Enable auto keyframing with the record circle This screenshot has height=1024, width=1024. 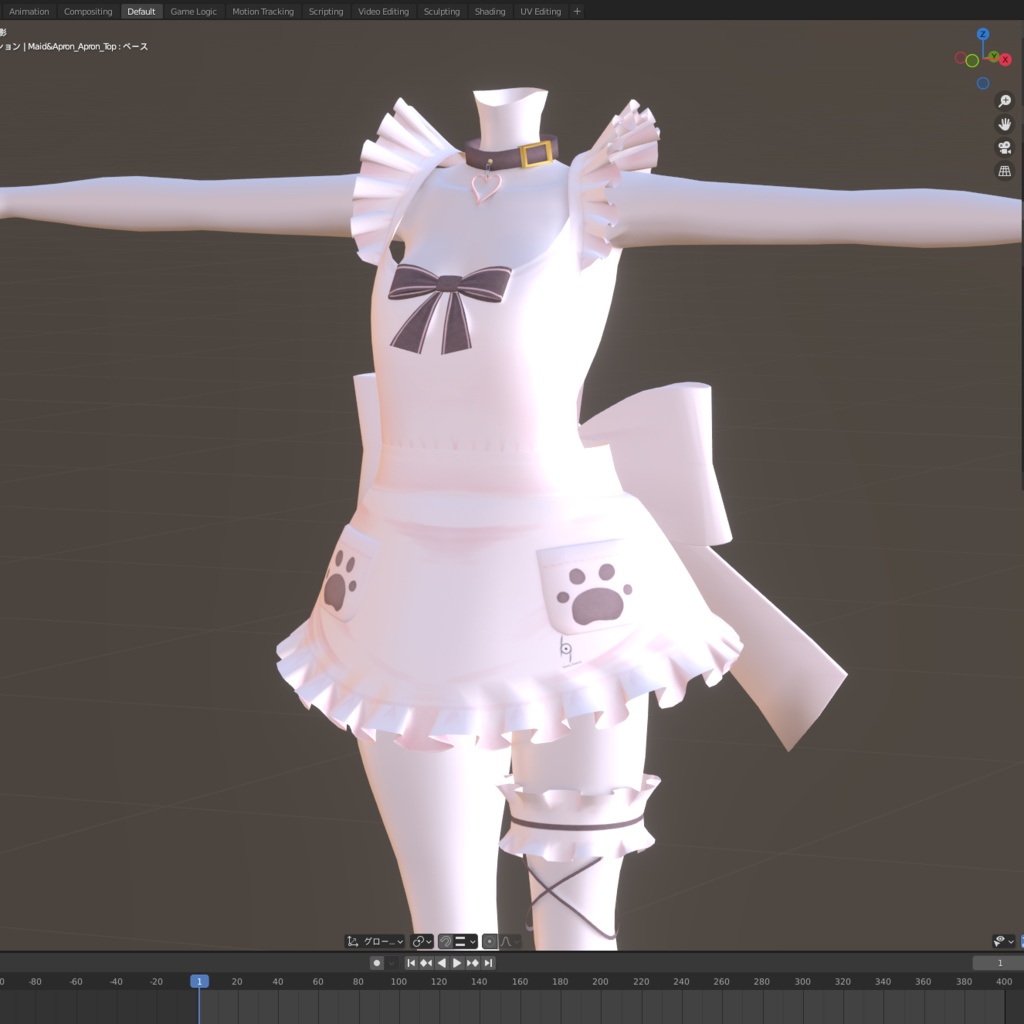point(377,962)
